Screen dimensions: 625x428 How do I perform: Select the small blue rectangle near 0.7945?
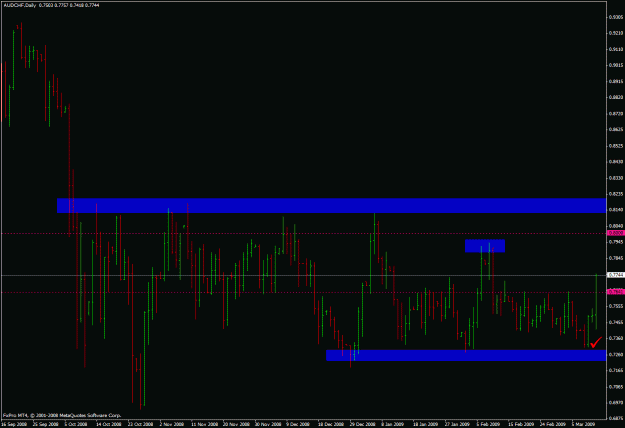coord(485,245)
